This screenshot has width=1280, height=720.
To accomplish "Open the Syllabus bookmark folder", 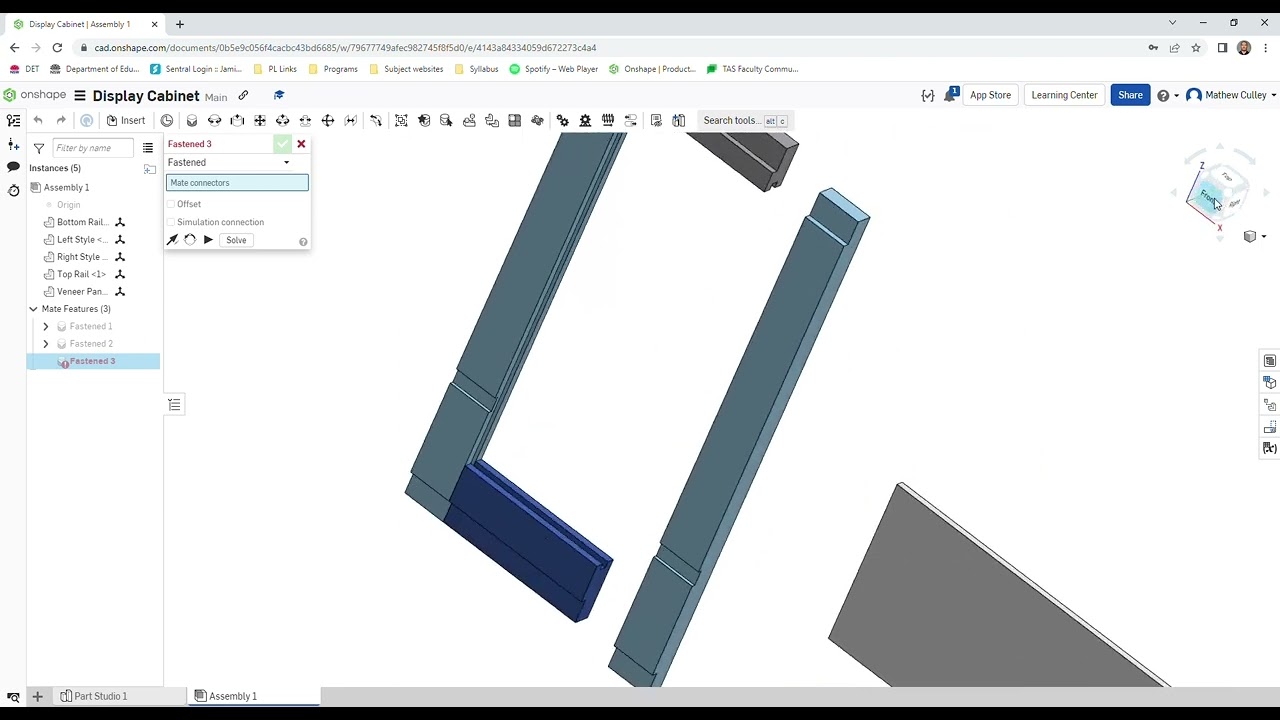I will pos(476,69).
